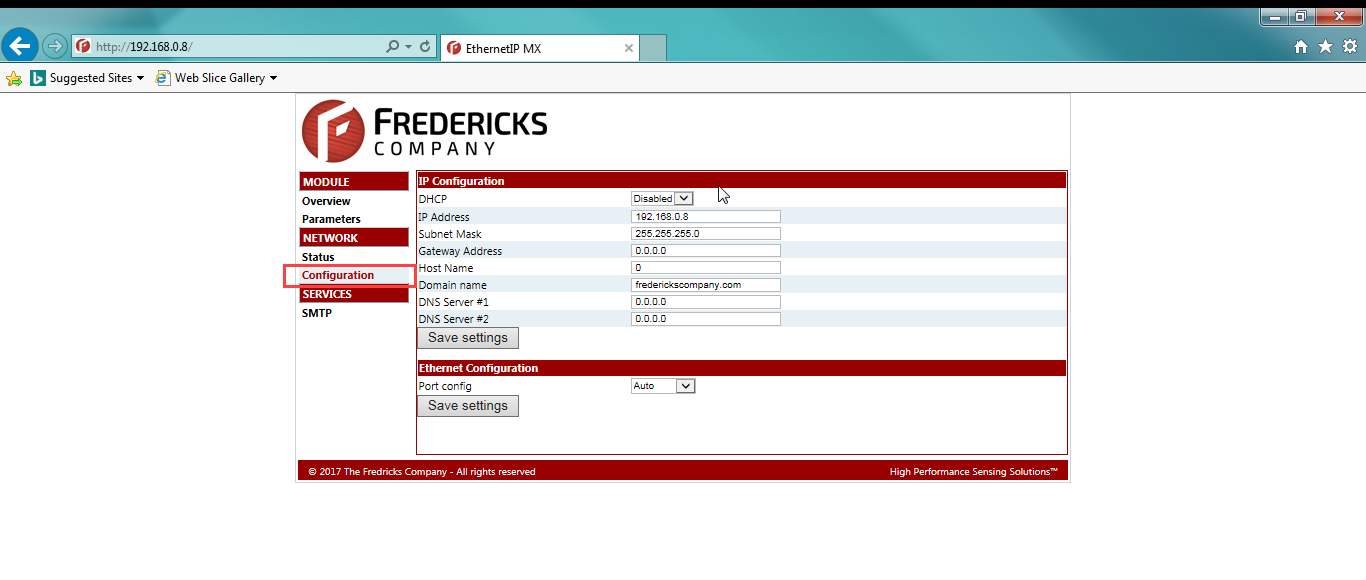Click the Gateway Address input field

(x=706, y=251)
